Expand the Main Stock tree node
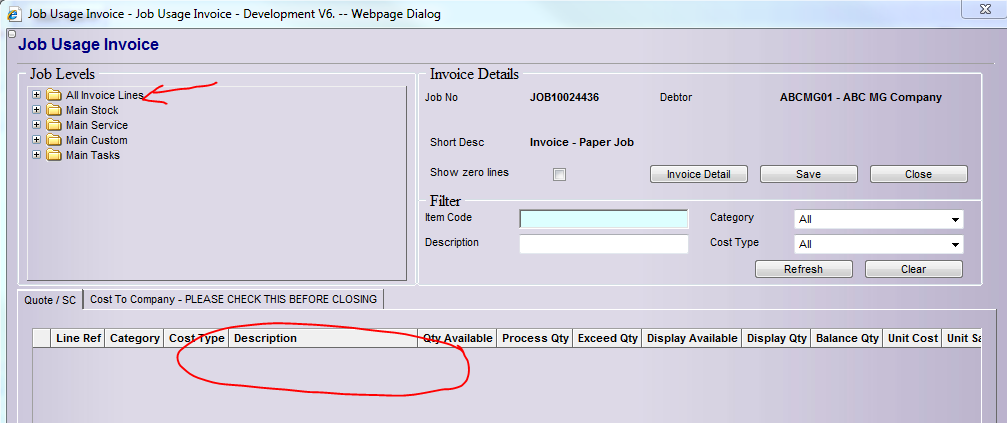 tap(37, 110)
